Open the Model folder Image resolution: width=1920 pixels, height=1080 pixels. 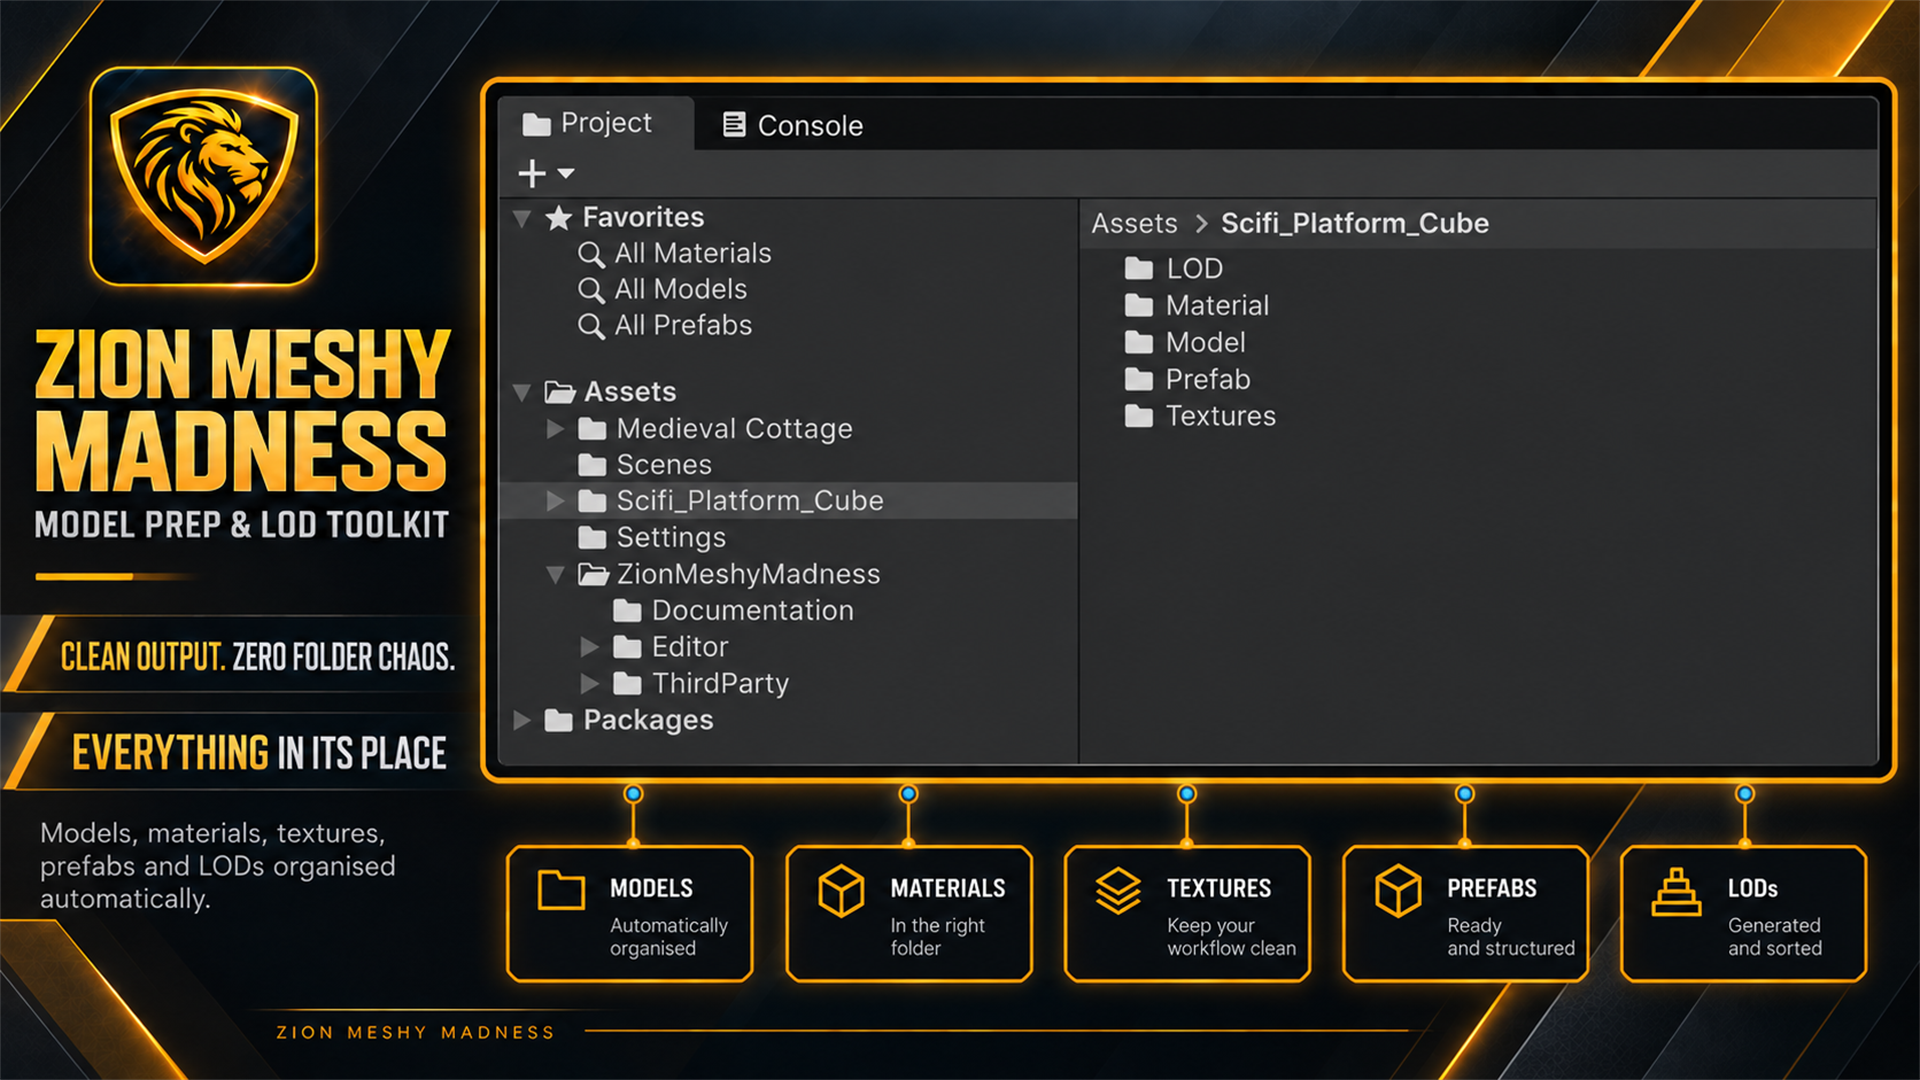pos(1205,343)
